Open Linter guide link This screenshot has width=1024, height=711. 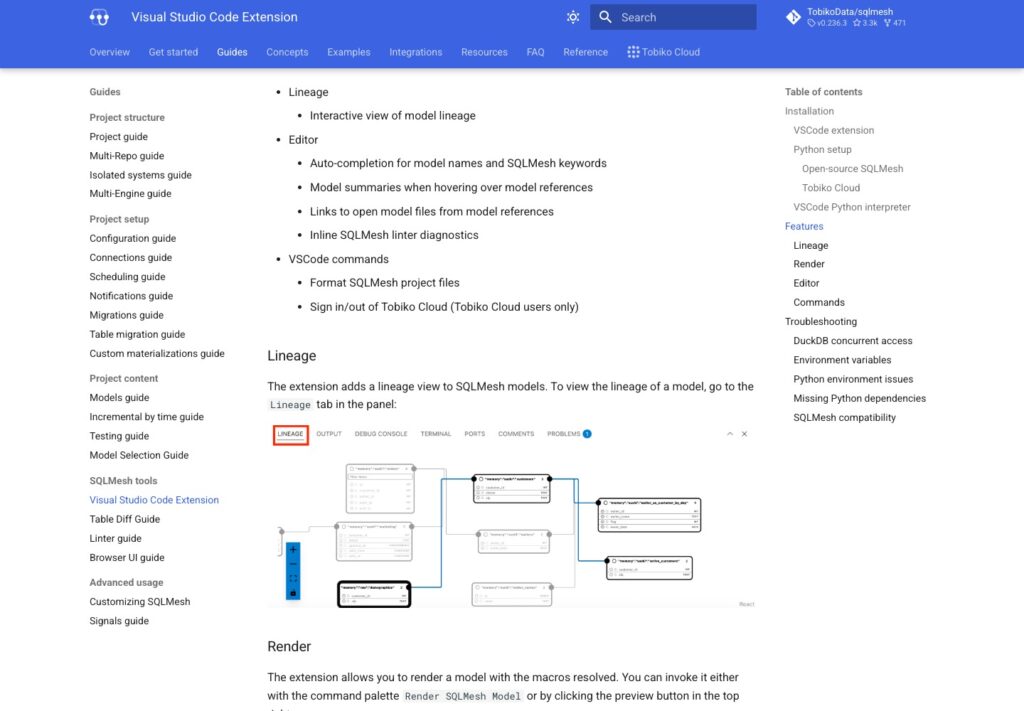[116, 539]
